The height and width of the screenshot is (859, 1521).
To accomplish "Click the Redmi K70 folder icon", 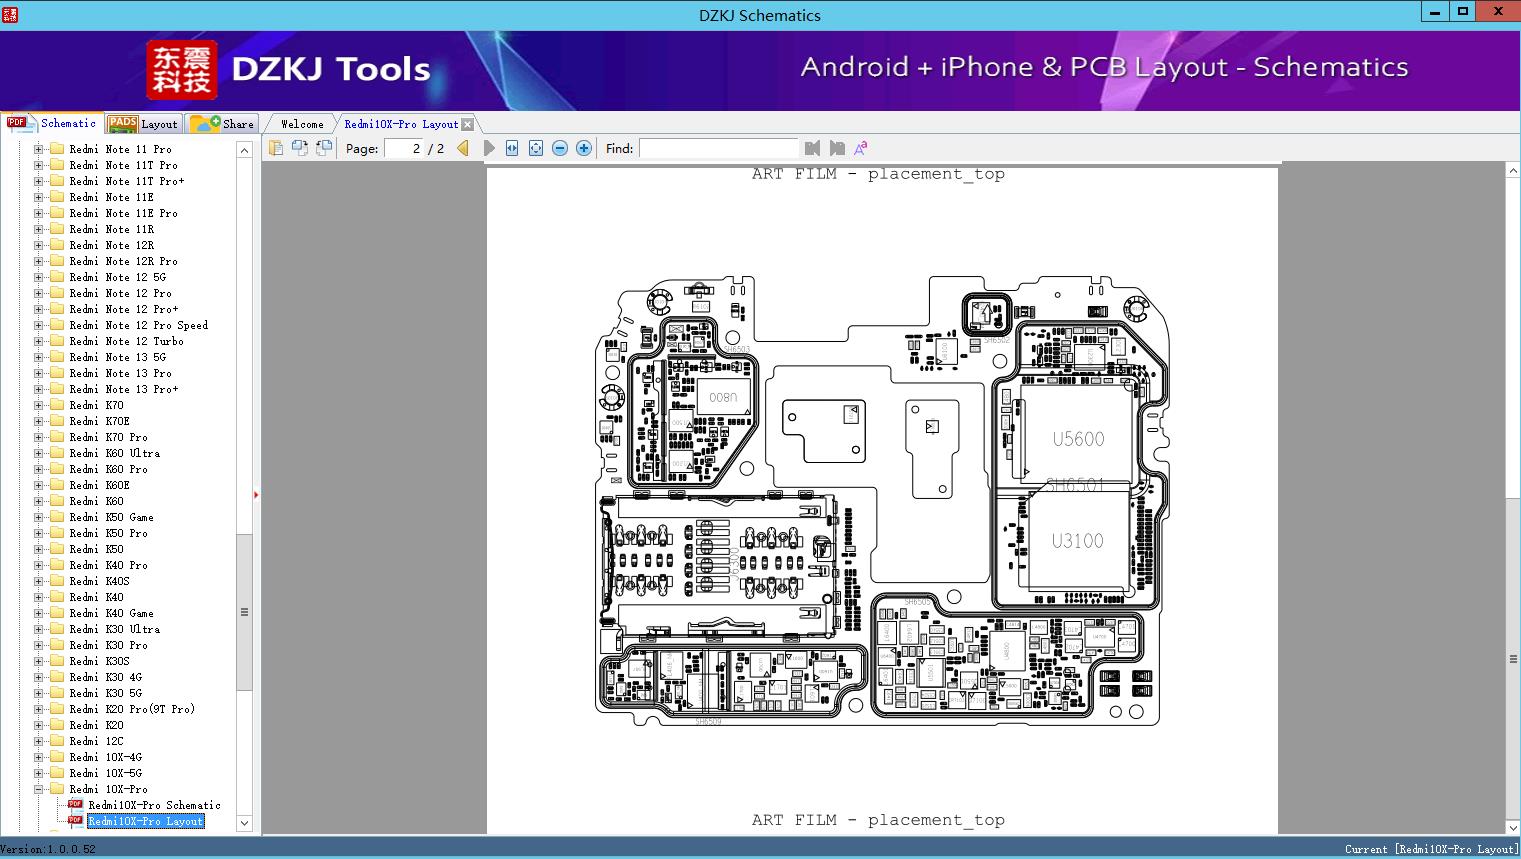I will coord(57,405).
